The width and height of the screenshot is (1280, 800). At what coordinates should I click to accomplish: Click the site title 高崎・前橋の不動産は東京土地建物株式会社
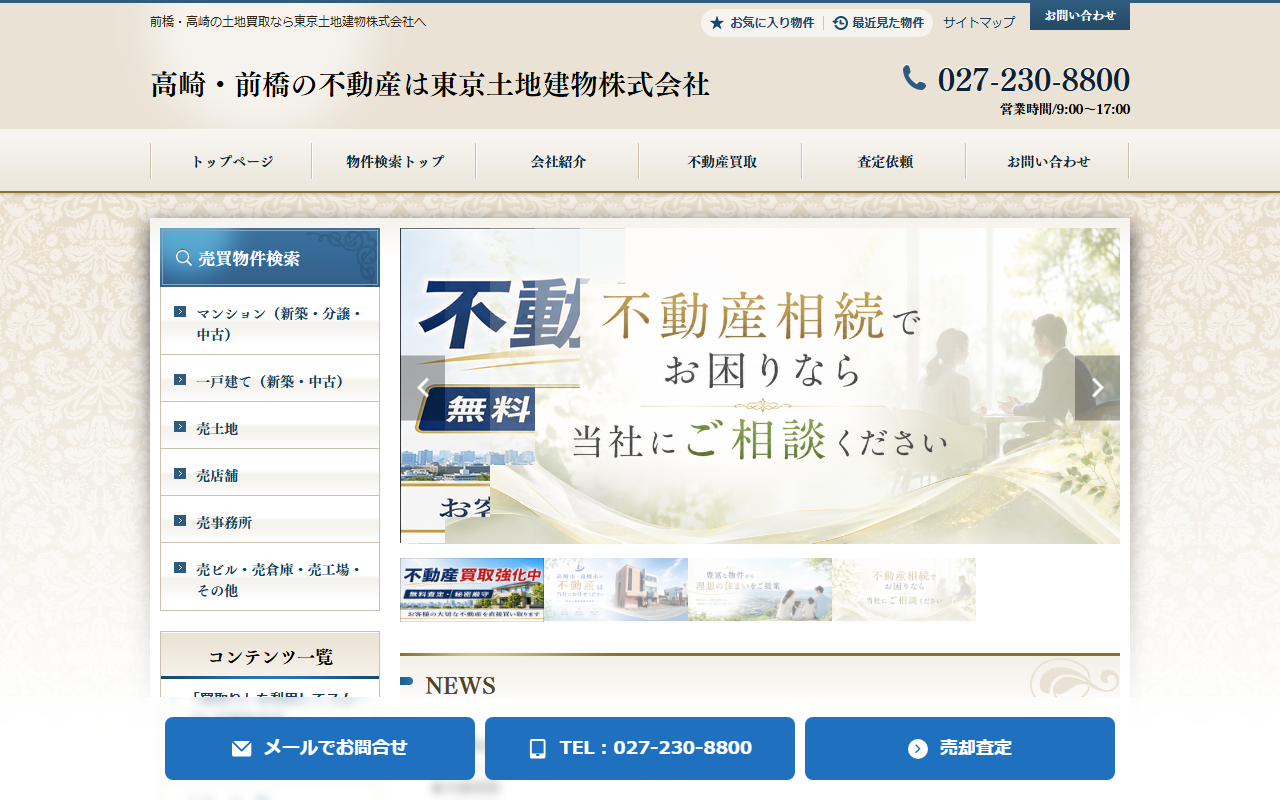click(430, 85)
